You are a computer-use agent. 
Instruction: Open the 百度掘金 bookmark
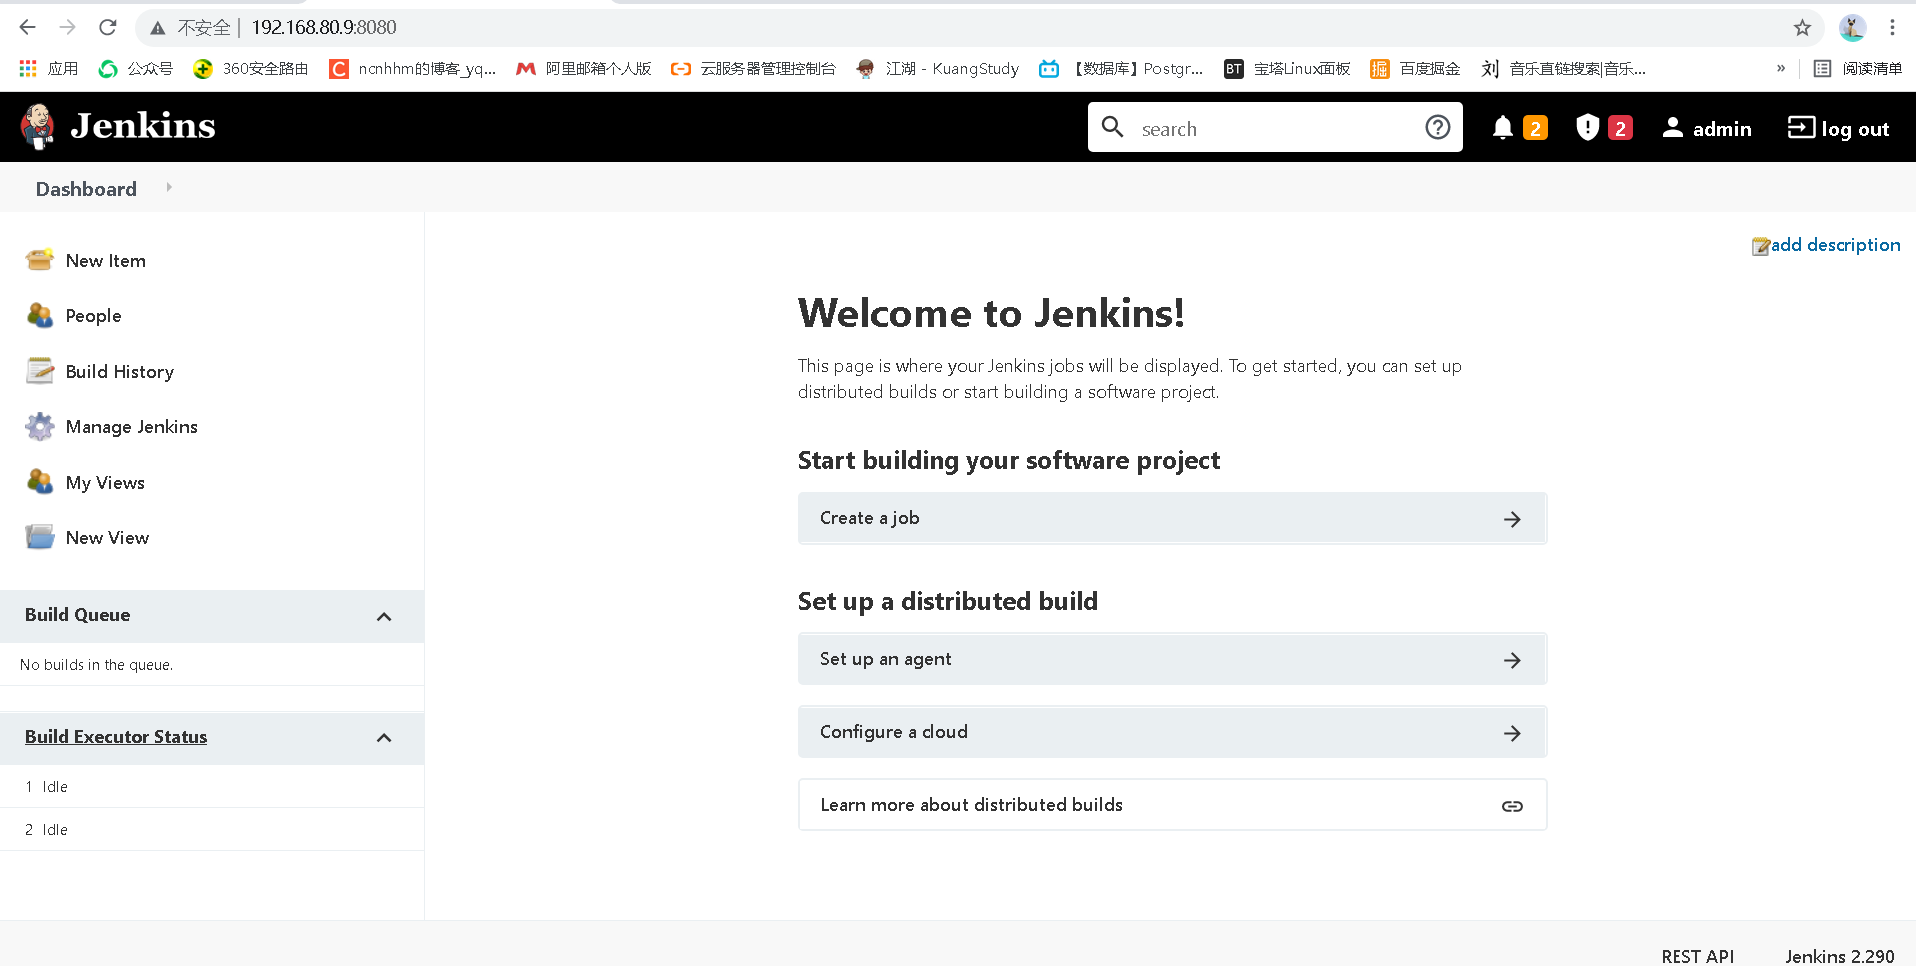pyautogui.click(x=1415, y=68)
